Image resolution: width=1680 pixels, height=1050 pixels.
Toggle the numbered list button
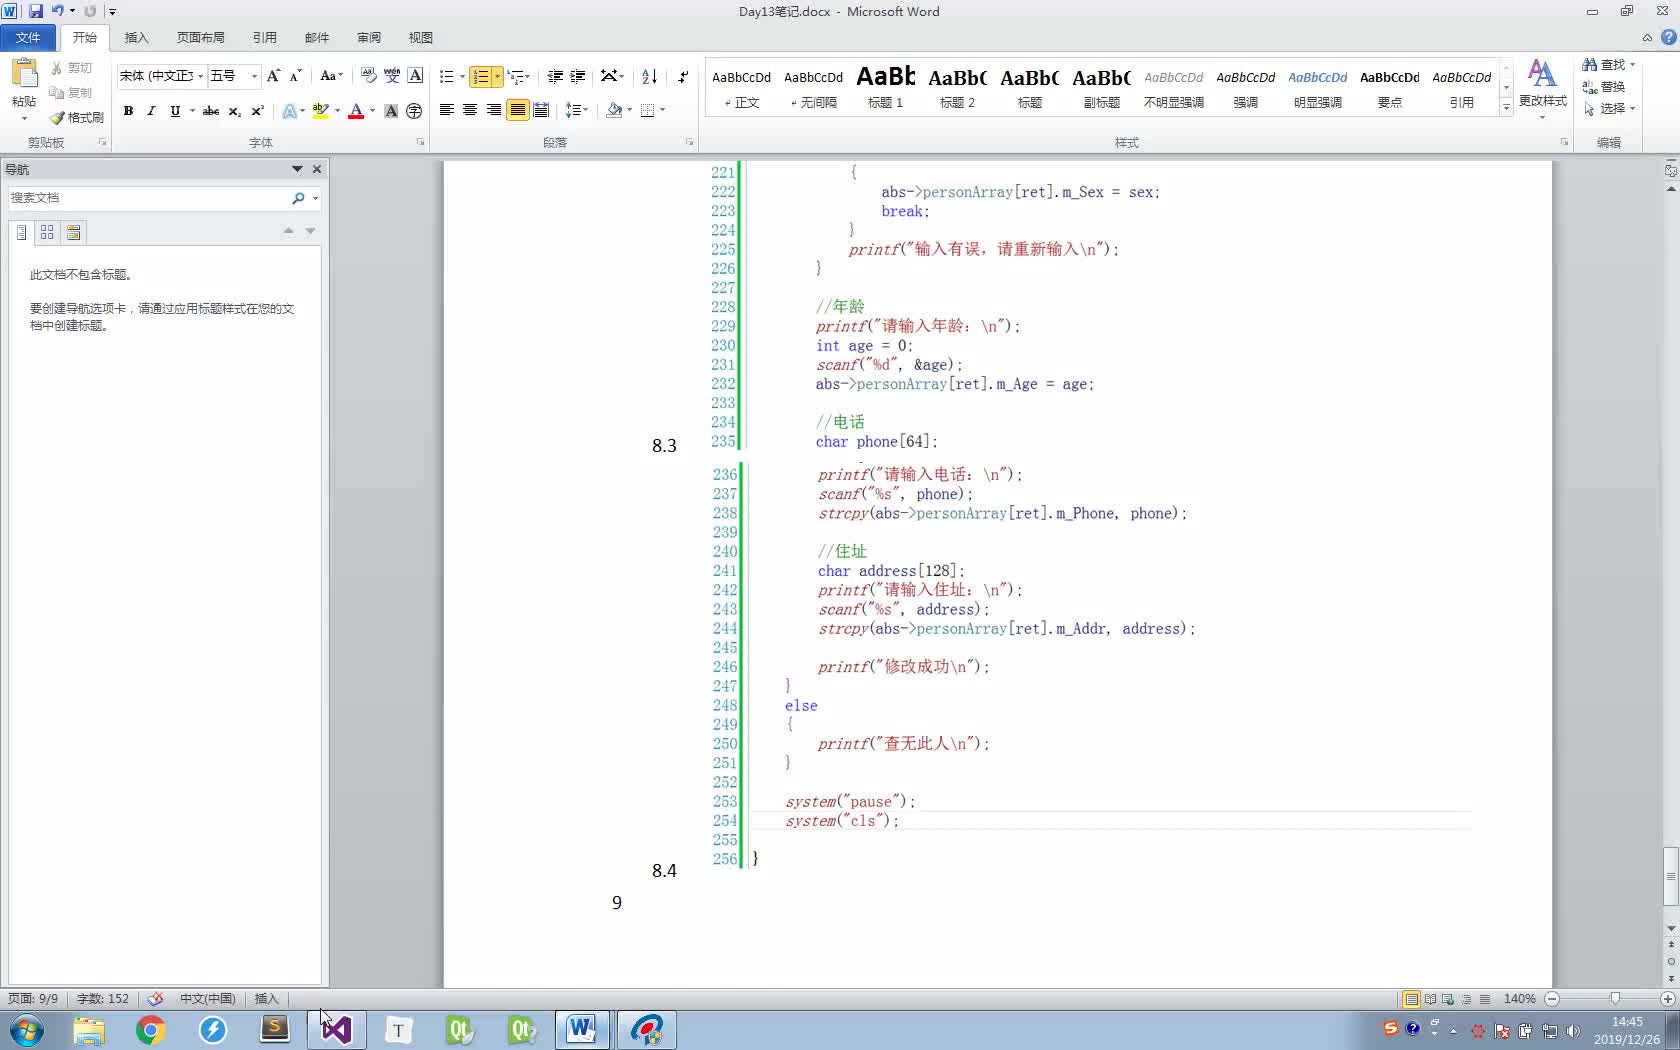point(481,76)
